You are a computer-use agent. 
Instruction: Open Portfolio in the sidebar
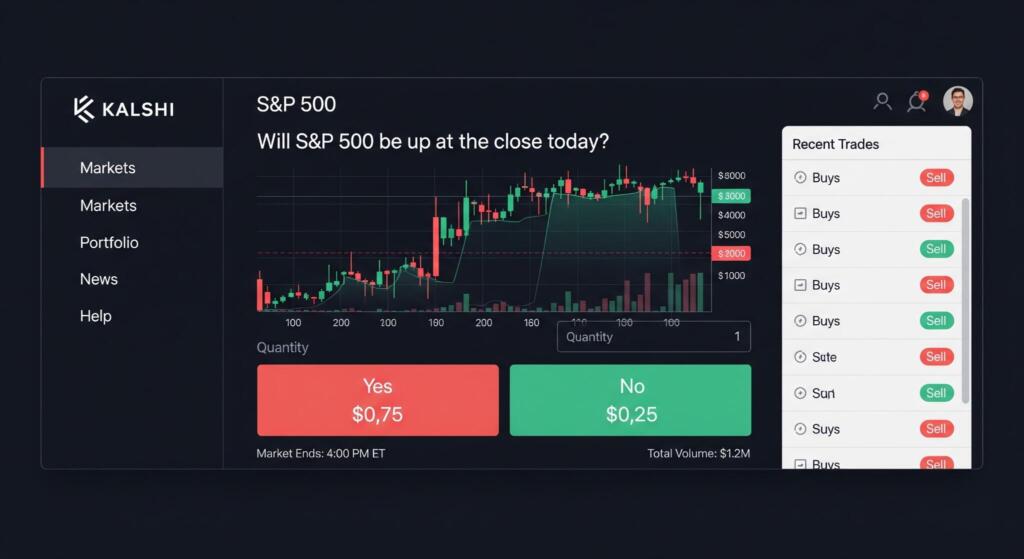tap(109, 242)
